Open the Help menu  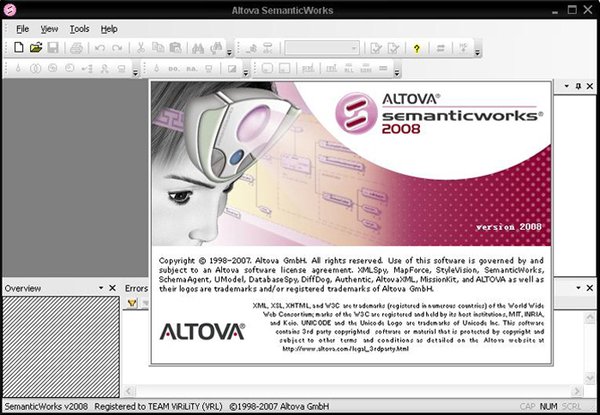point(109,29)
